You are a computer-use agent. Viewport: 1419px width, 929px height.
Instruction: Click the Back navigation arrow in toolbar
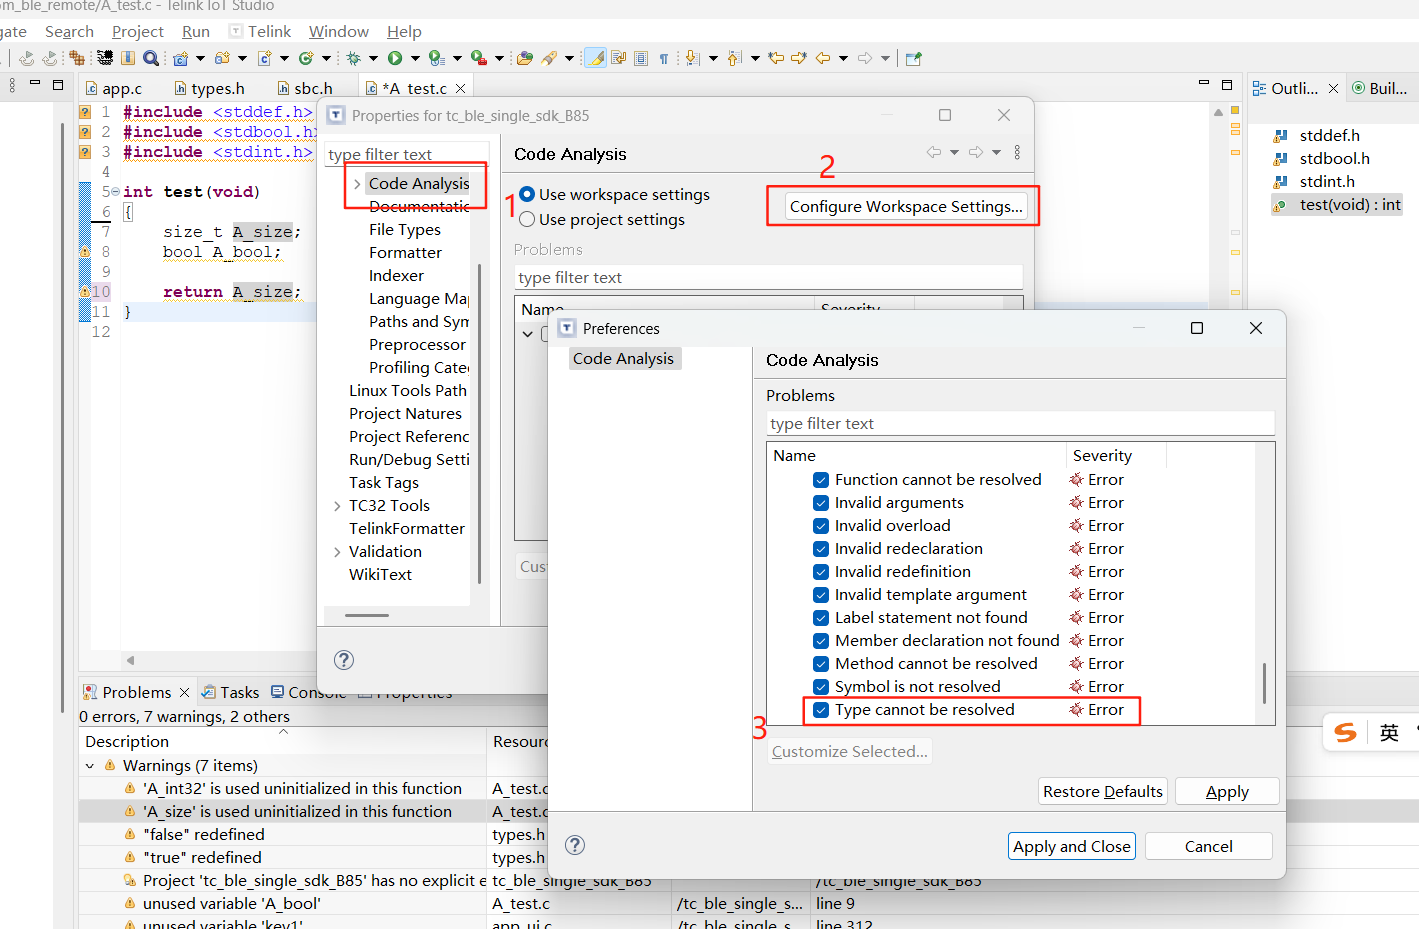coord(823,58)
